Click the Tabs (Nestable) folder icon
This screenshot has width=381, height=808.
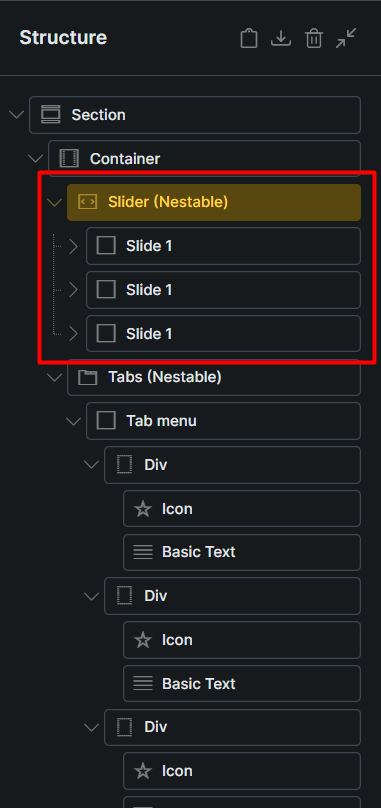tap(87, 378)
